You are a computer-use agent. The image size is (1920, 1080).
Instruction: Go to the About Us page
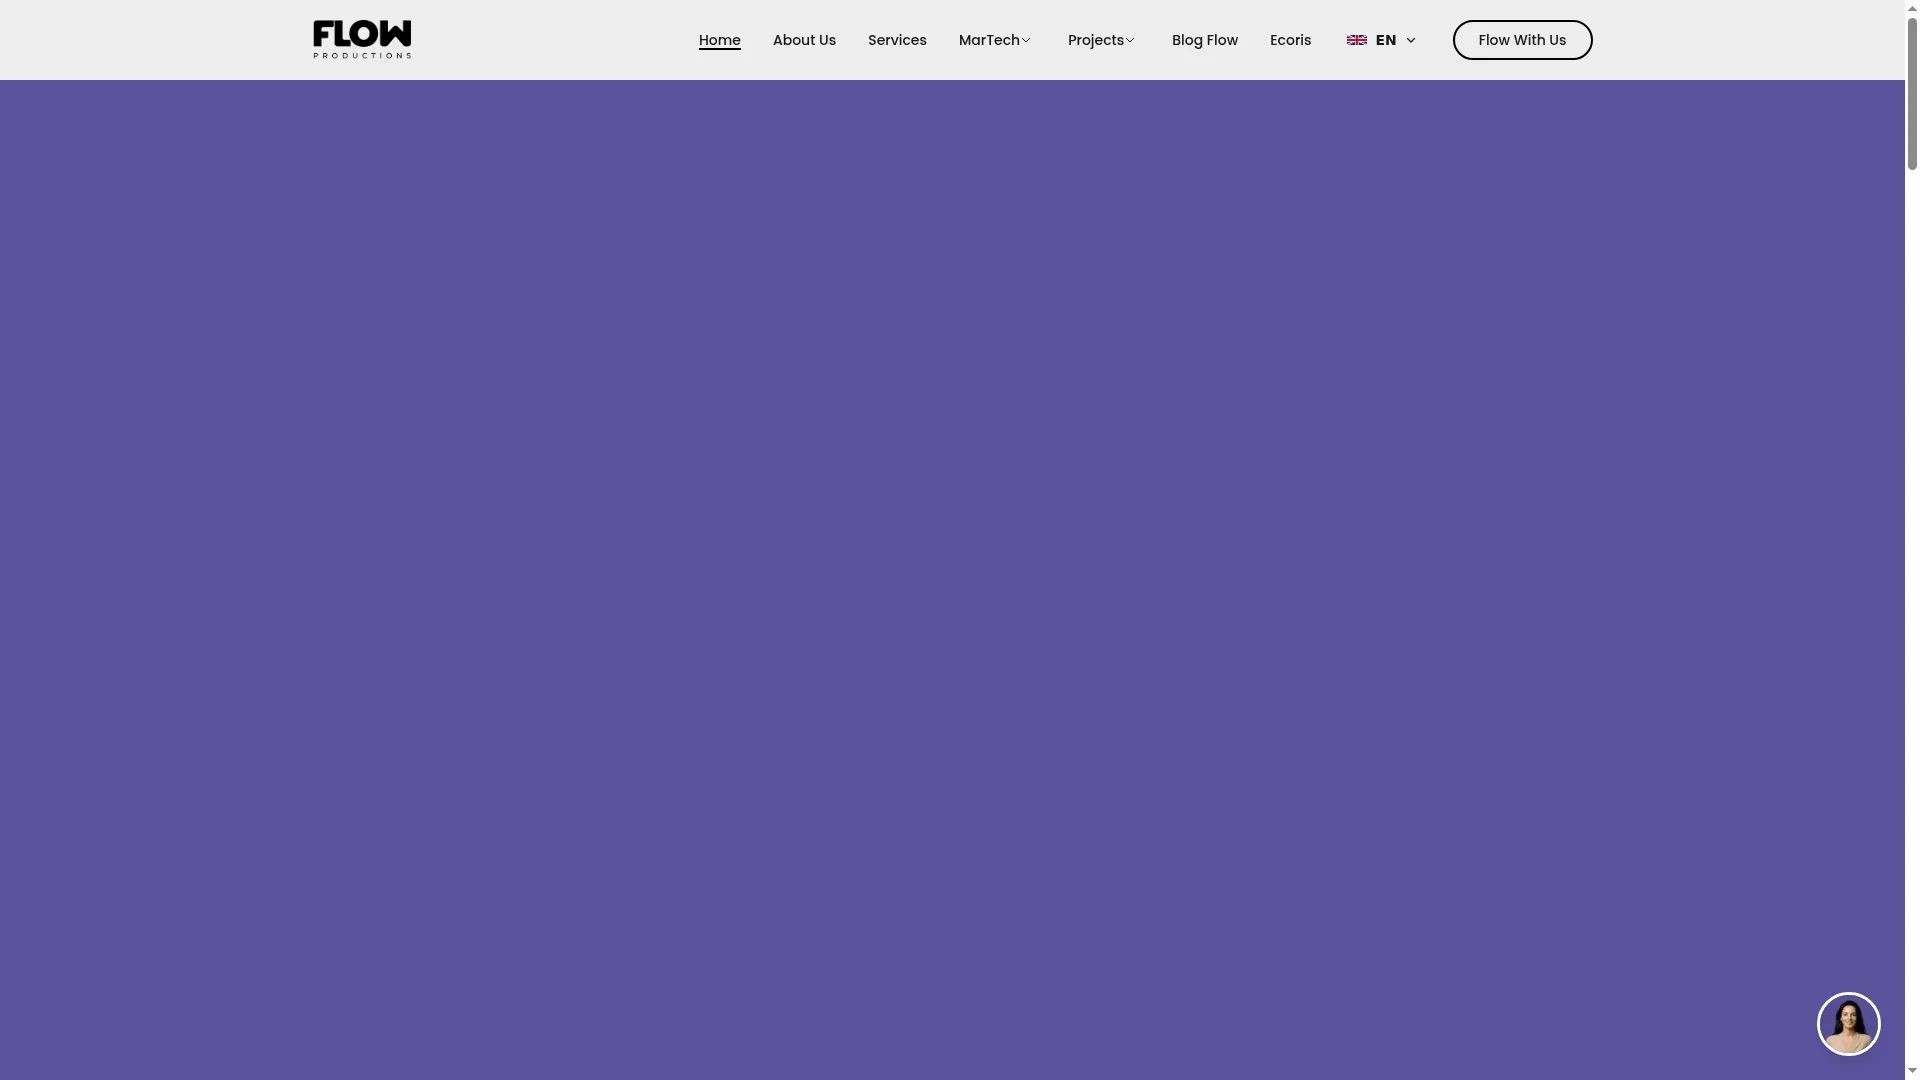(804, 40)
